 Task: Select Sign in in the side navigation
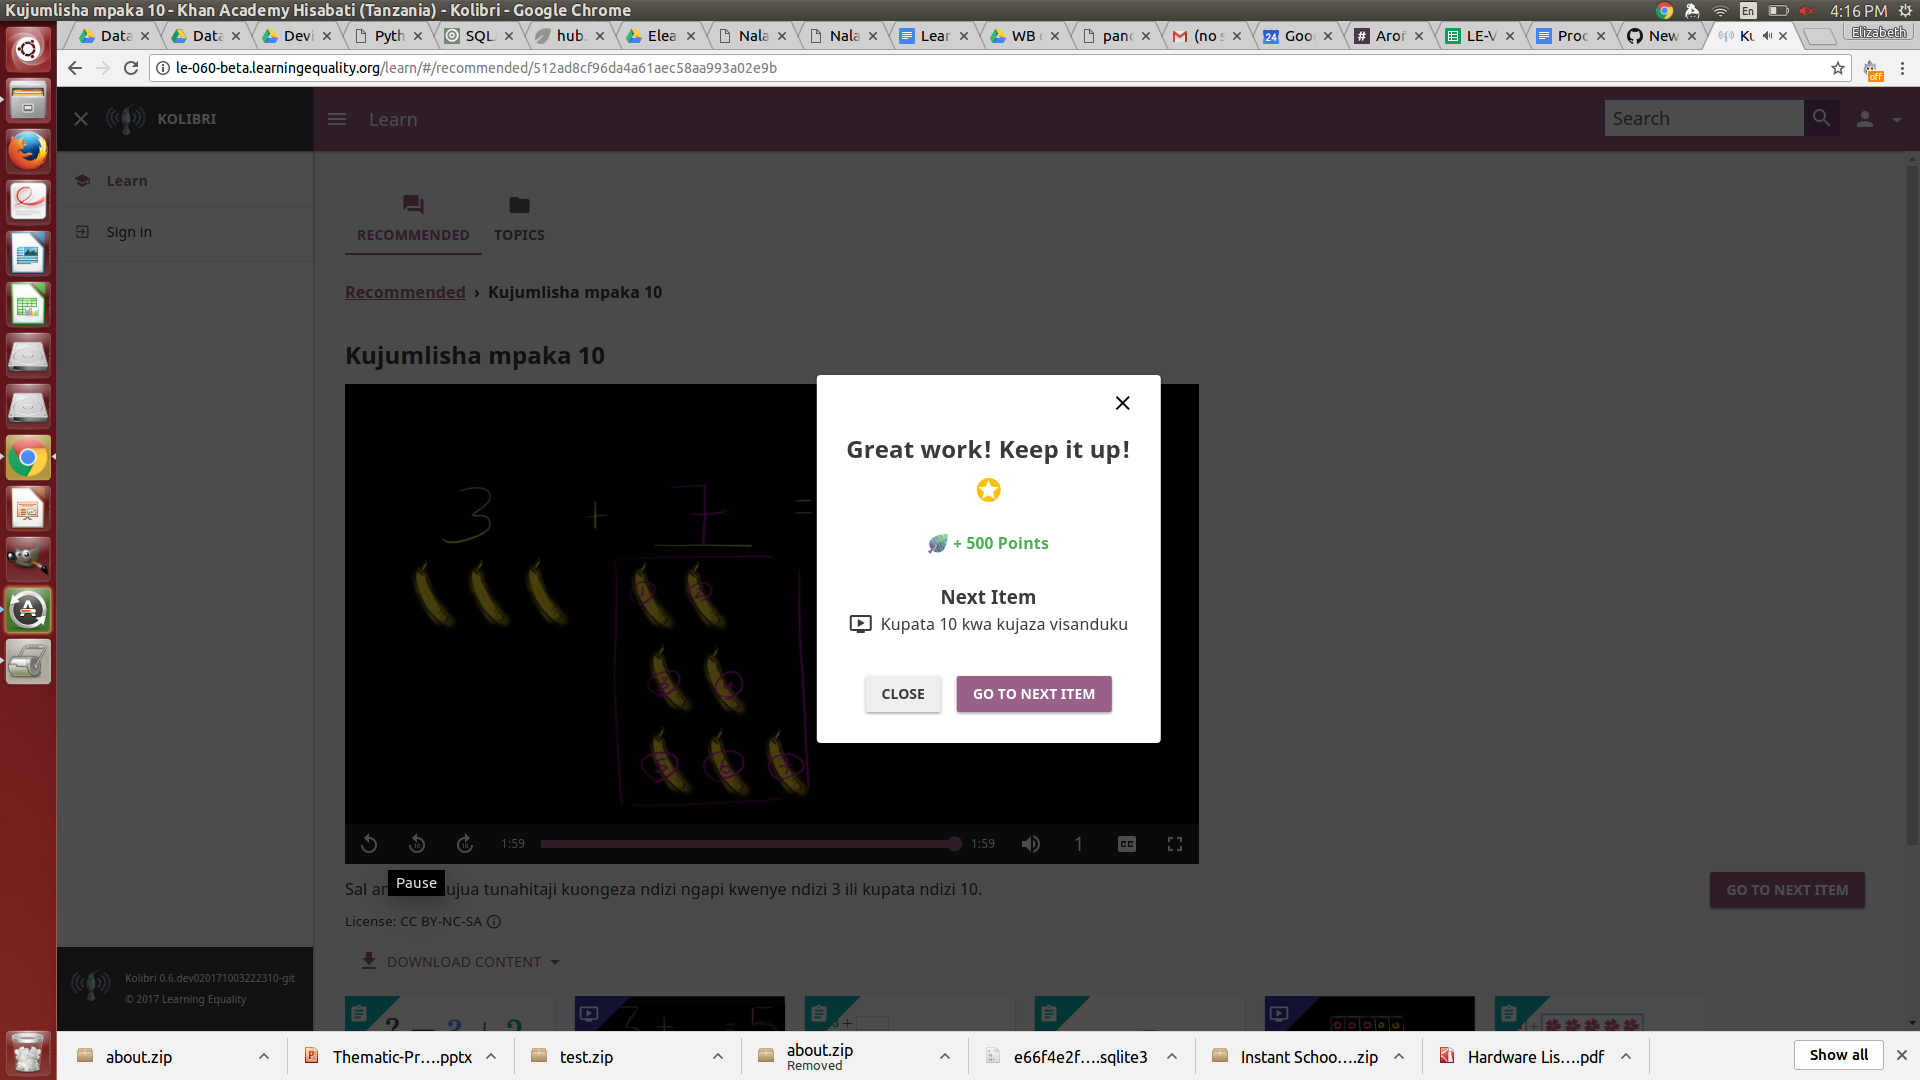coord(185,232)
